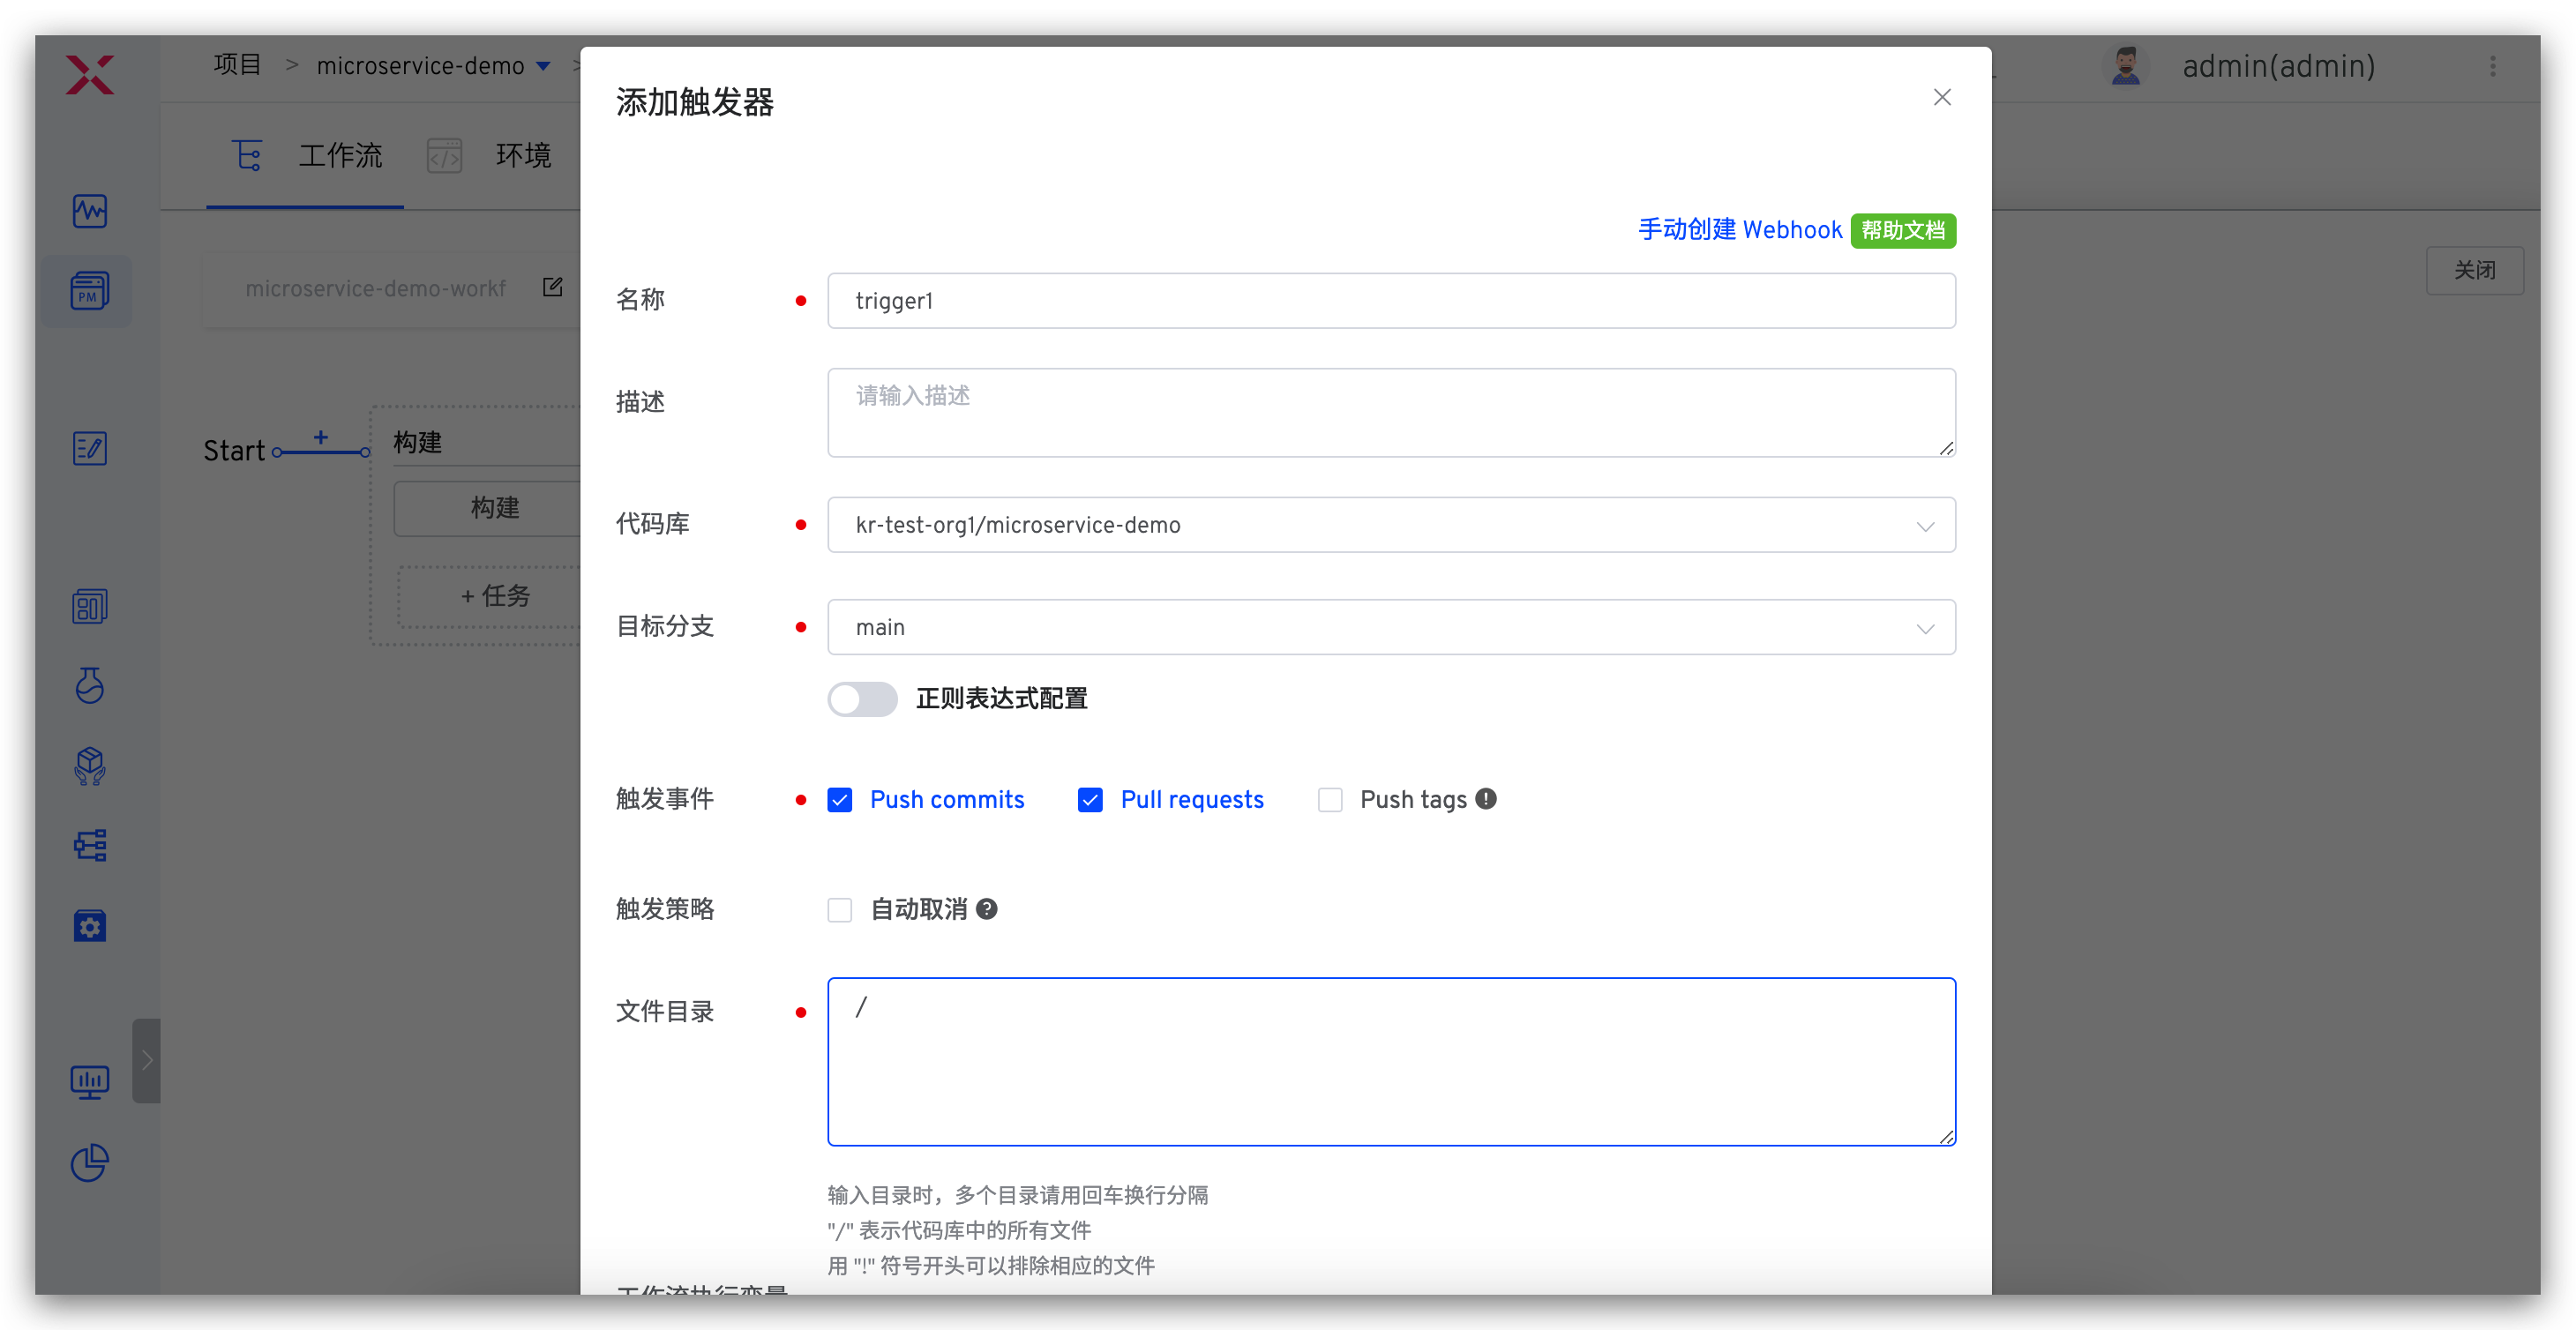Expand the sidebar with the arrow handle

[x=147, y=1060]
